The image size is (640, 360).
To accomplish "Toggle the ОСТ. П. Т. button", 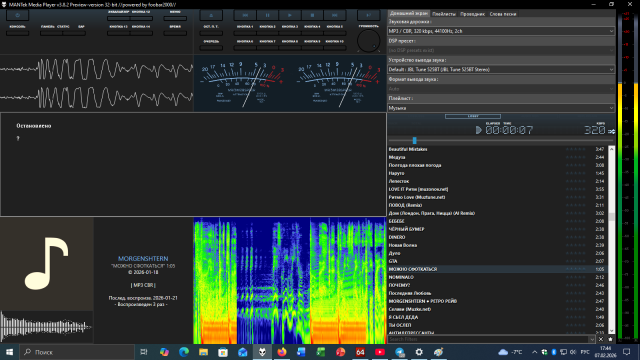I will click(x=211, y=33).
